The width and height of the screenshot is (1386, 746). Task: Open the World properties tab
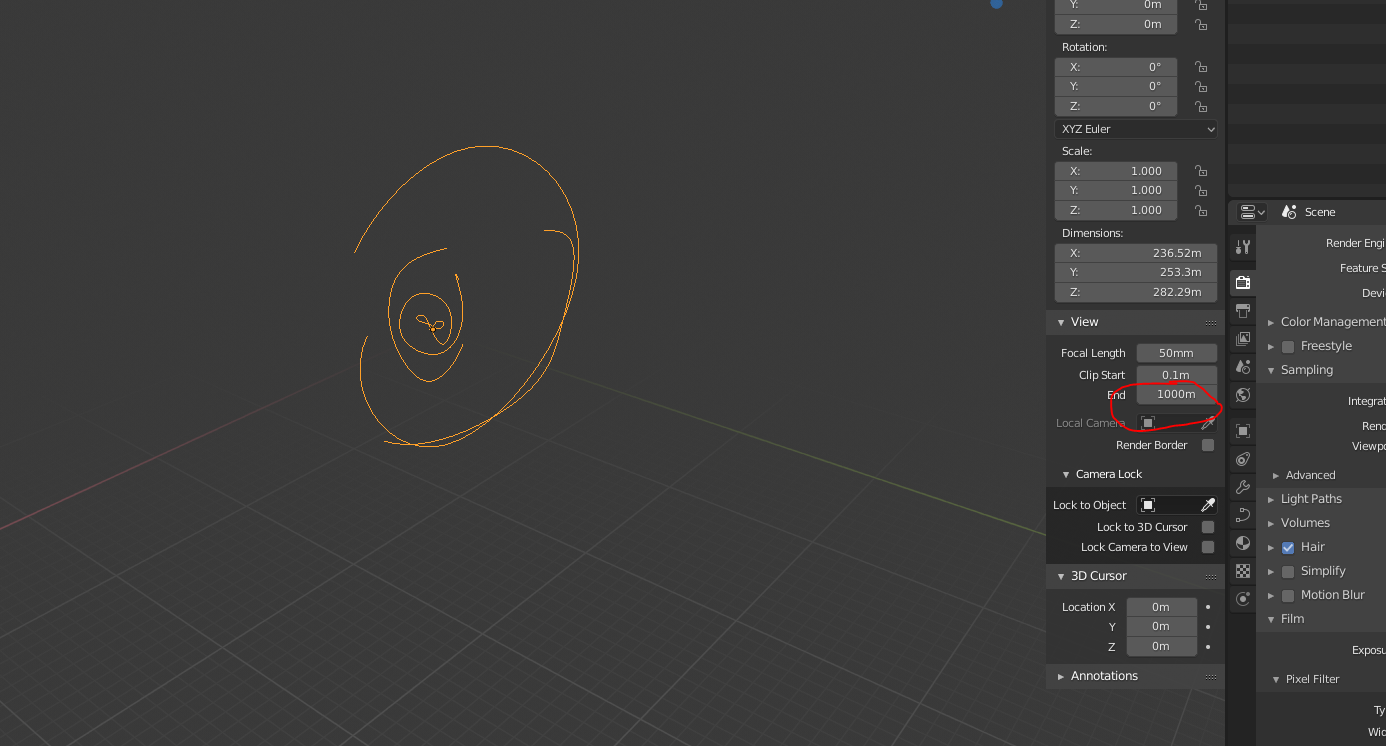click(x=1243, y=395)
